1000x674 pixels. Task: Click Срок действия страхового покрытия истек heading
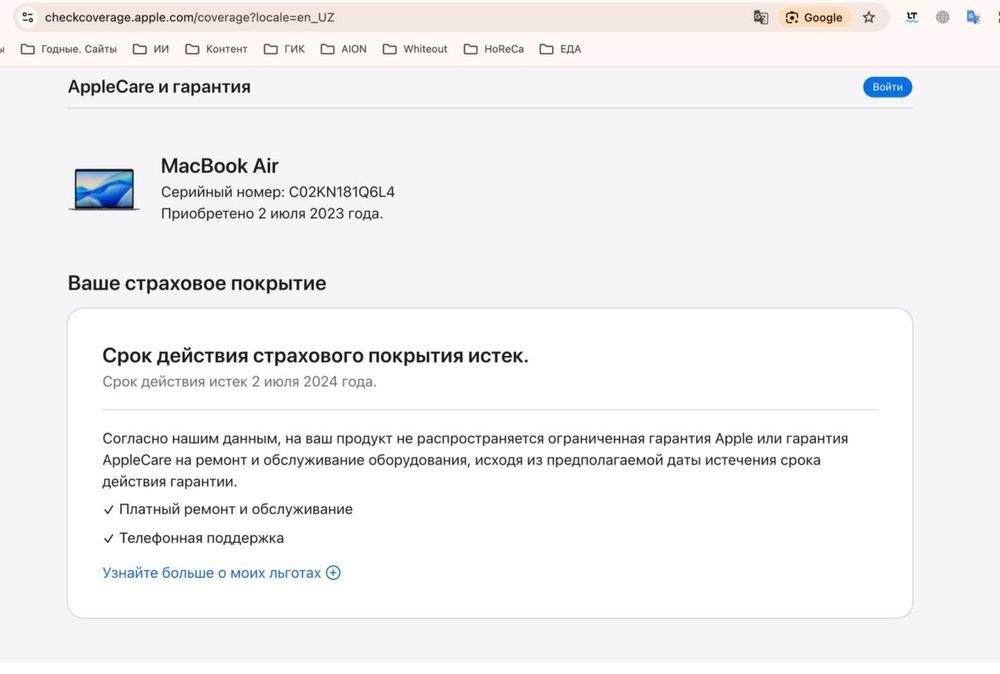pos(315,355)
